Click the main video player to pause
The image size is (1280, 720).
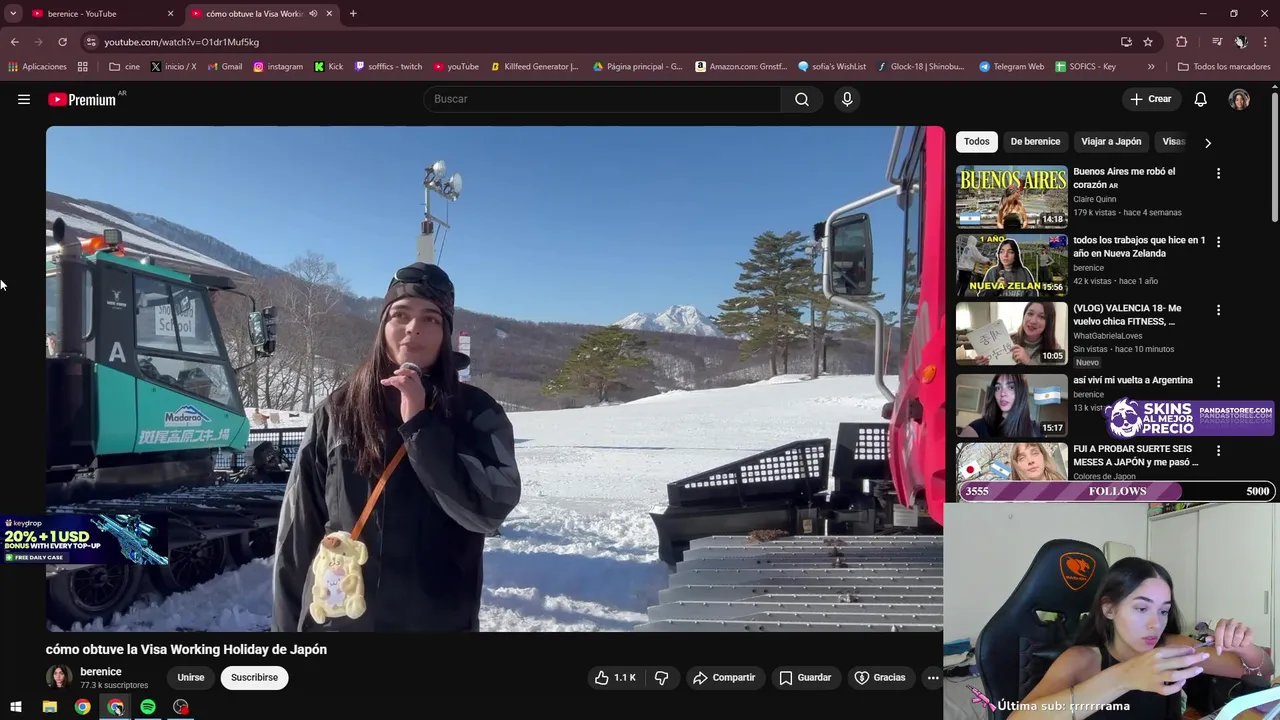tap(495, 379)
